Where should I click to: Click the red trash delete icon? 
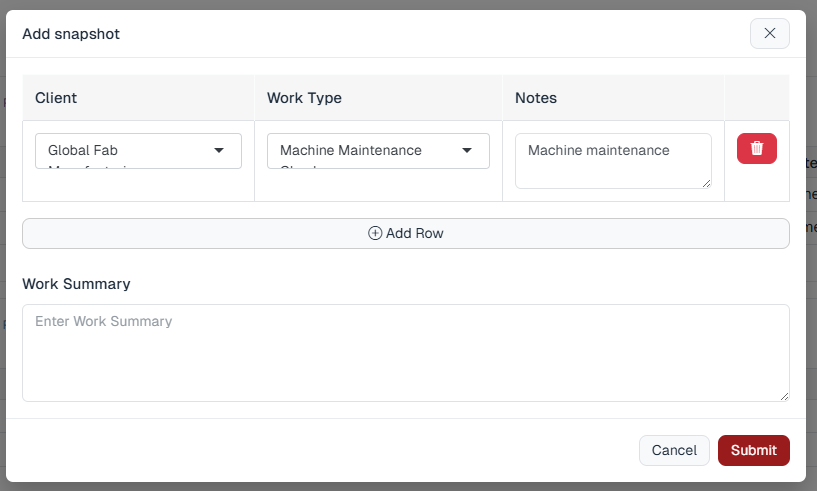coord(756,148)
